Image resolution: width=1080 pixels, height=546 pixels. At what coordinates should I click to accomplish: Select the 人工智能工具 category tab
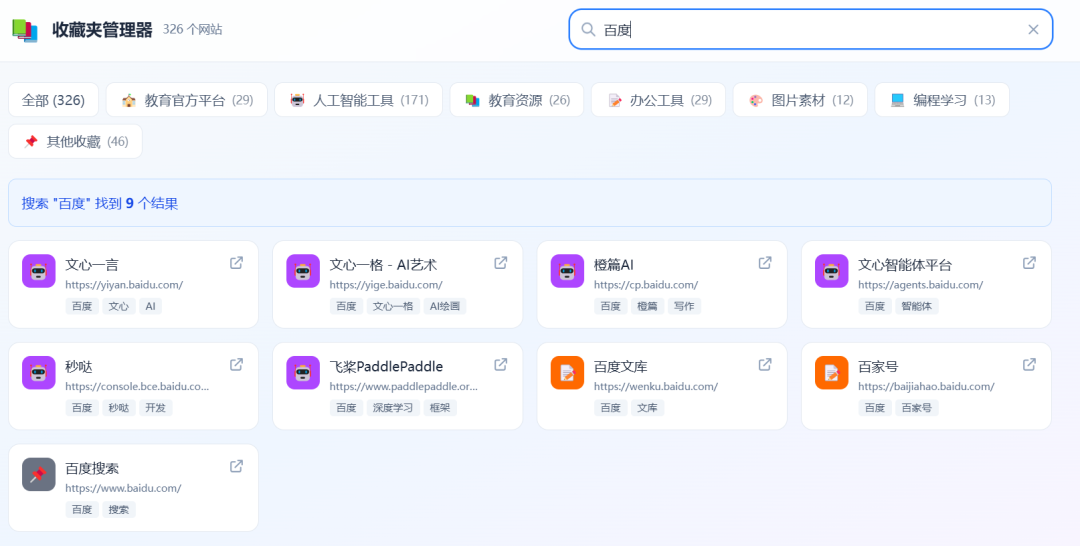click(358, 101)
